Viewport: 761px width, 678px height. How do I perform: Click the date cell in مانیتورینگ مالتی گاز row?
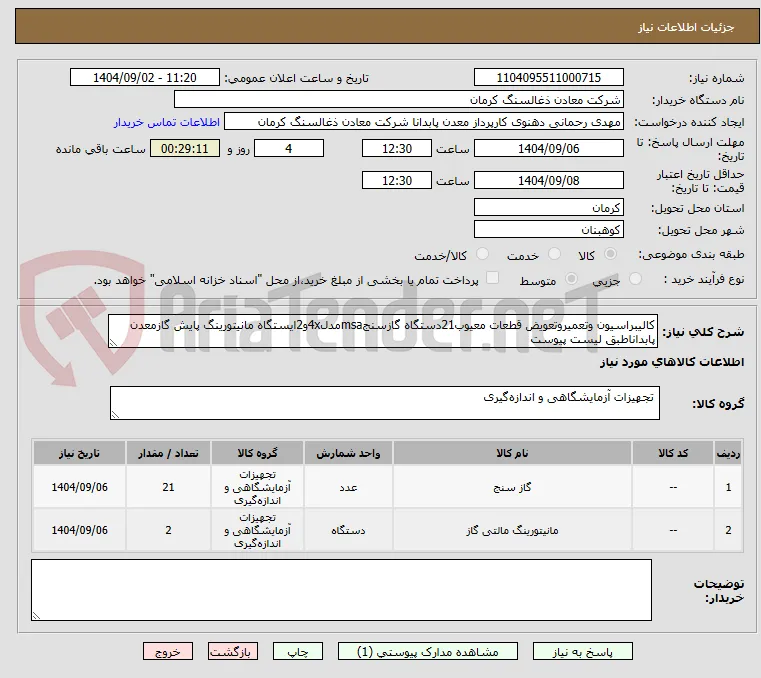(x=79, y=530)
